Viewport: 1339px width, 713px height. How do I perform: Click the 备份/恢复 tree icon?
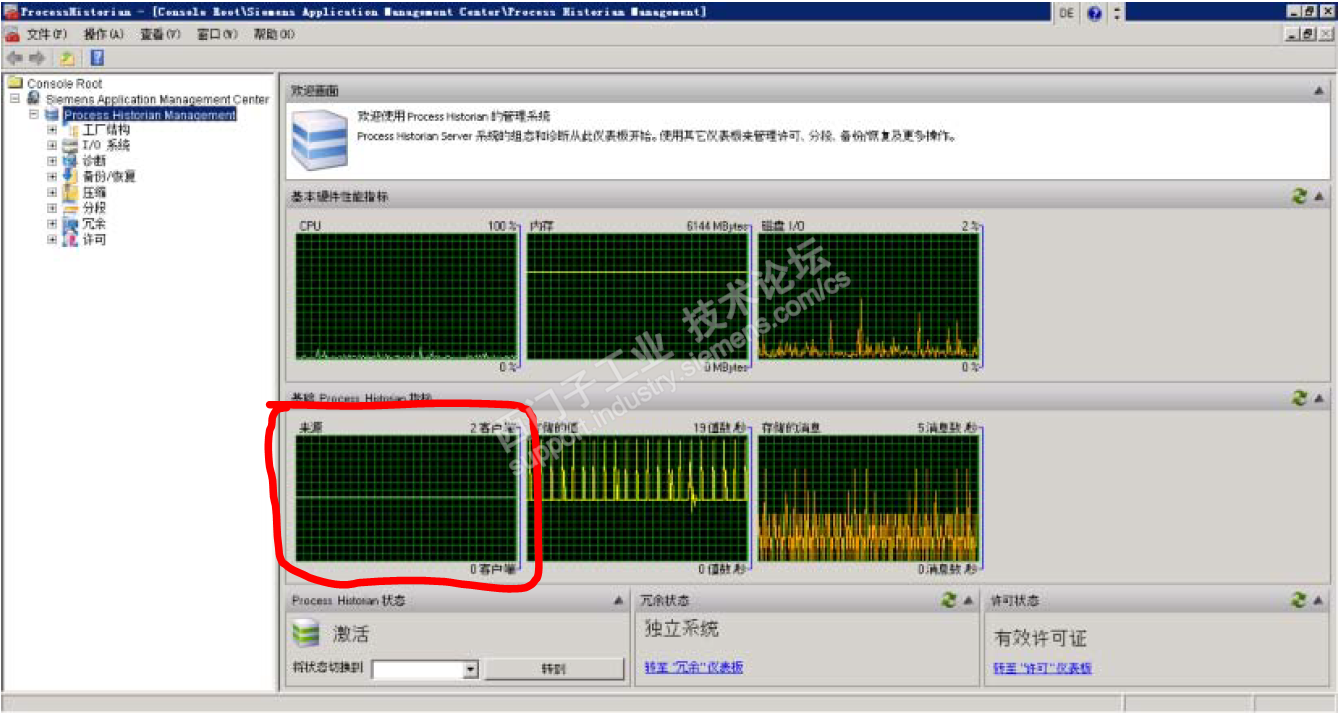[x=70, y=176]
